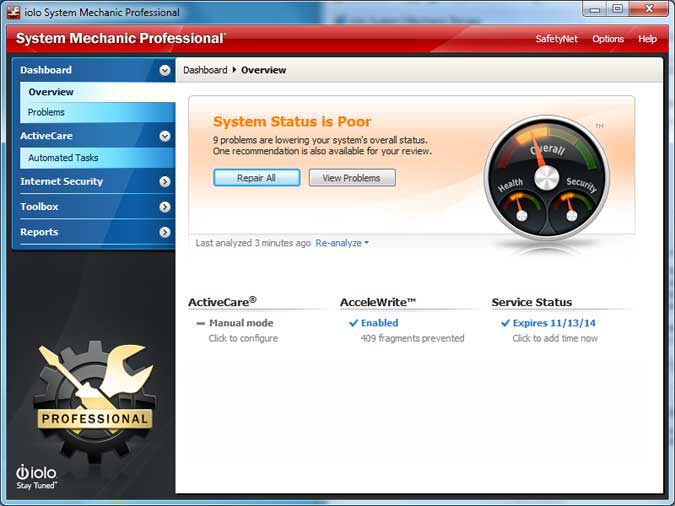Expand the Reports section arrow
Screen dimensions: 675x506
tap(164, 233)
